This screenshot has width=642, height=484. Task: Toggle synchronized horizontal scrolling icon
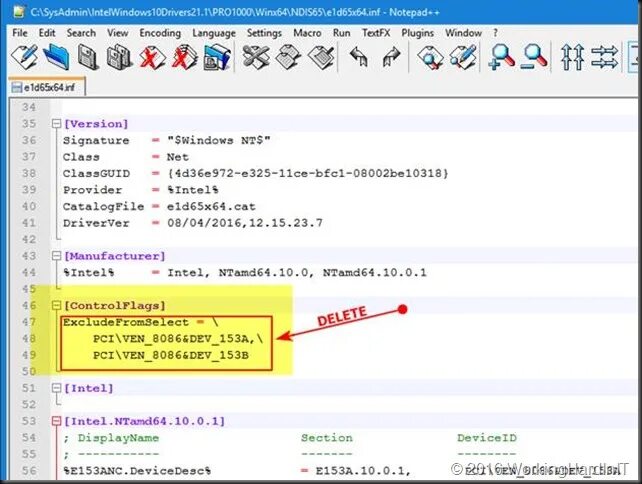(604, 57)
